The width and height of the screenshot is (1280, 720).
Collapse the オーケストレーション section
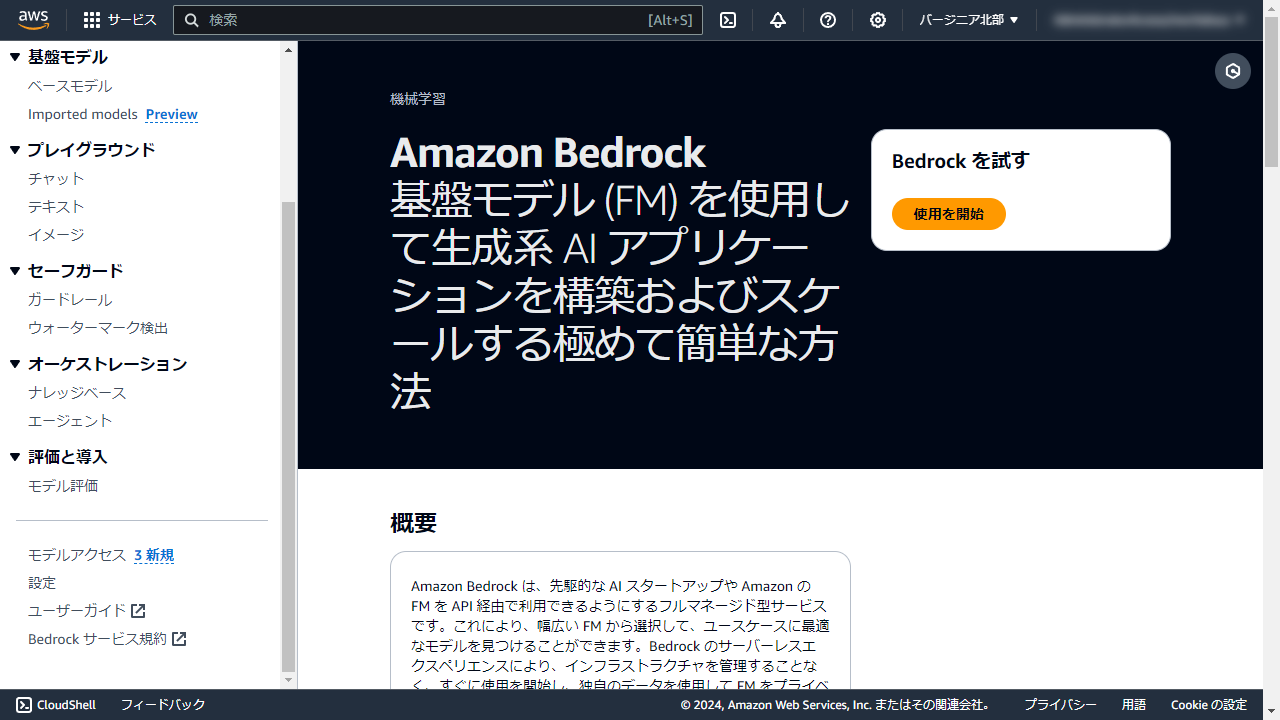click(15, 364)
